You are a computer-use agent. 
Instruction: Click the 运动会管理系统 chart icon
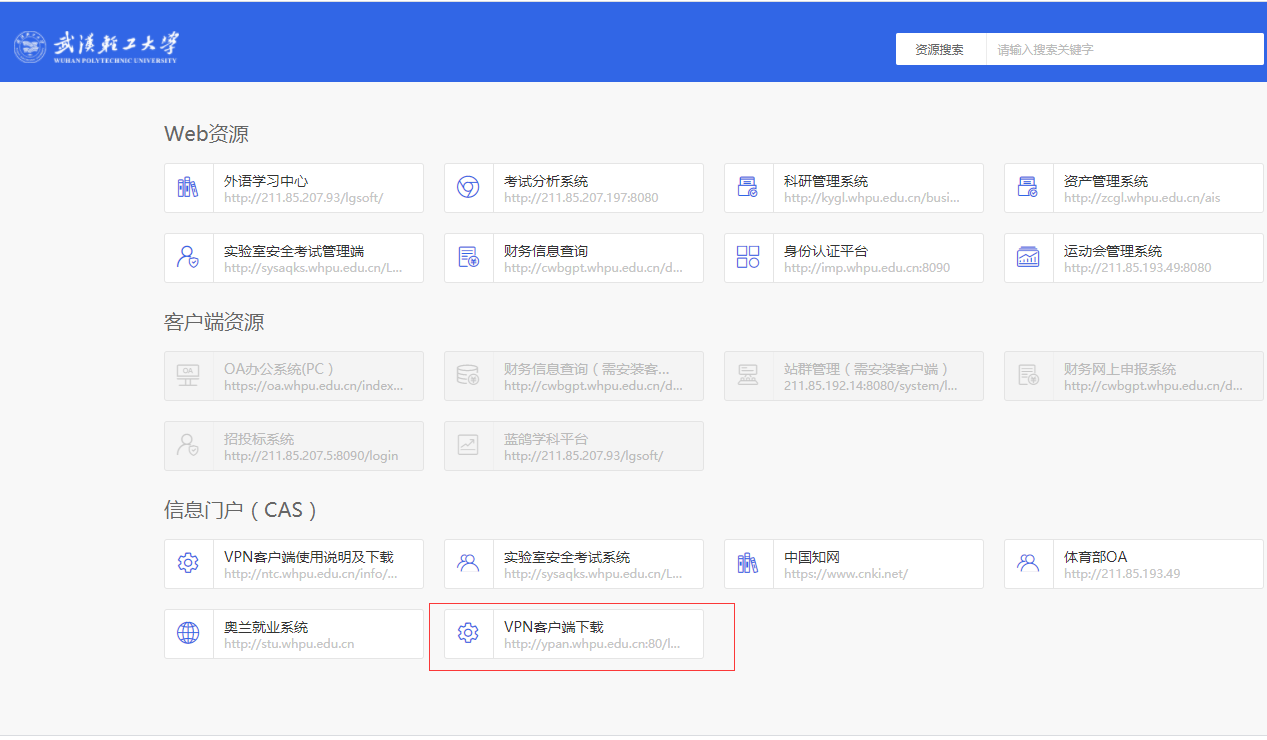pyautogui.click(x=1028, y=258)
